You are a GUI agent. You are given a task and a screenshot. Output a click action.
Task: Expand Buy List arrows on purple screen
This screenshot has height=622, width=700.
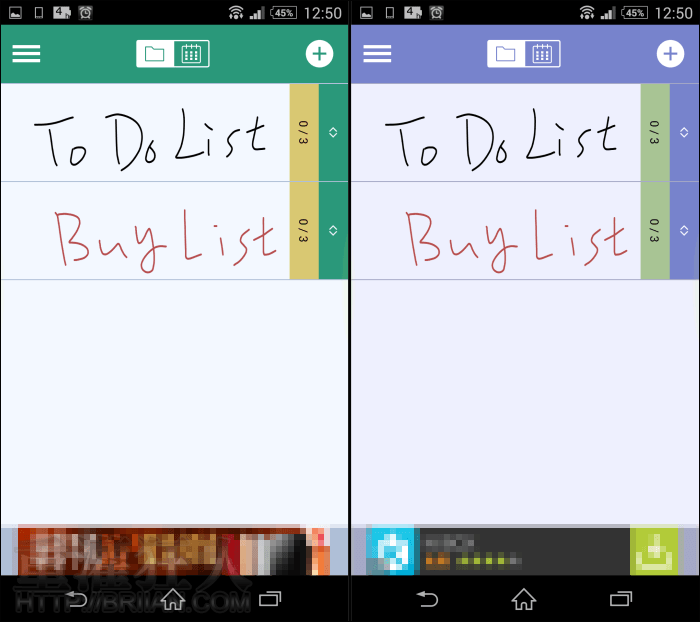click(x=684, y=231)
